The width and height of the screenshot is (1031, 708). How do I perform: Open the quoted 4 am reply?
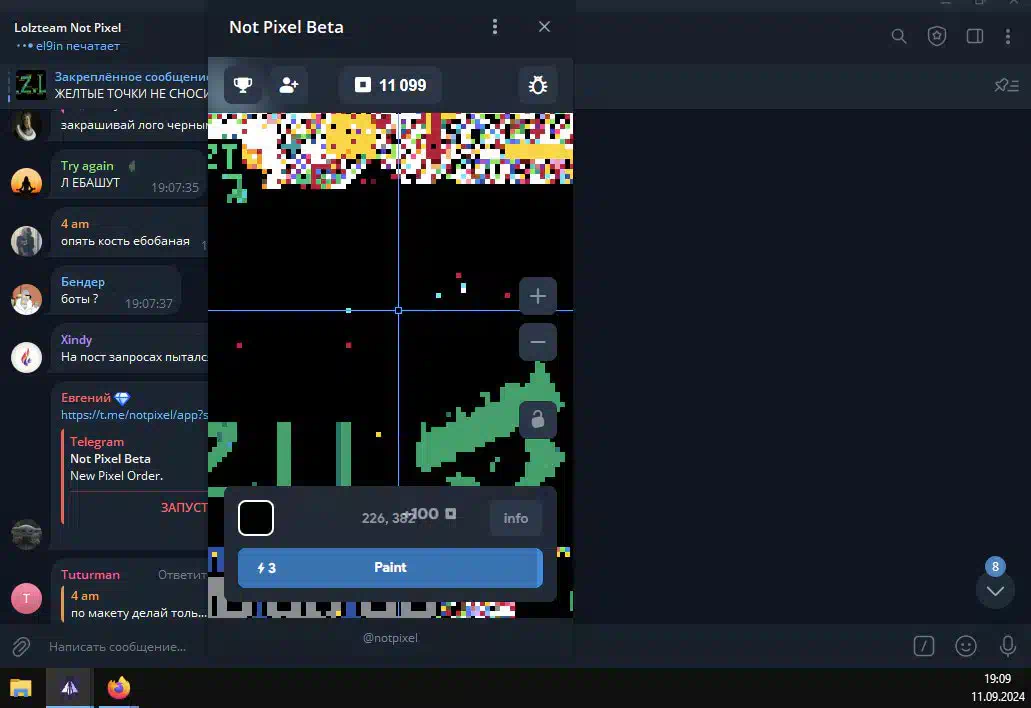(135, 604)
